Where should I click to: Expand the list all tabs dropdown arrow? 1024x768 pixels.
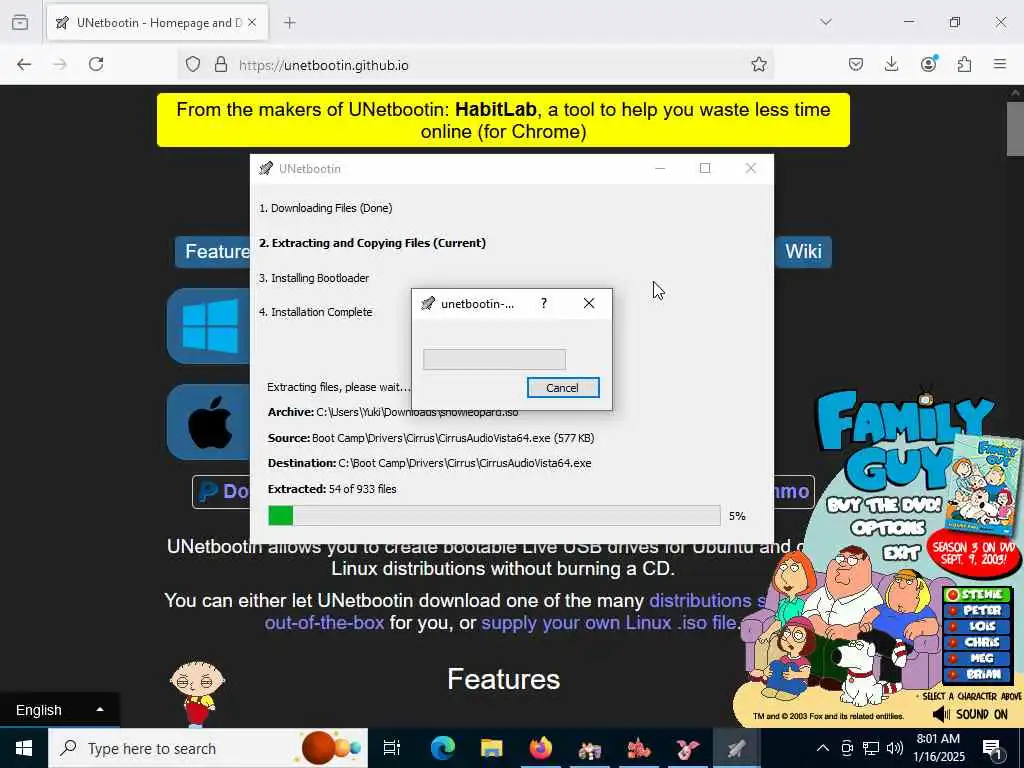pos(826,22)
